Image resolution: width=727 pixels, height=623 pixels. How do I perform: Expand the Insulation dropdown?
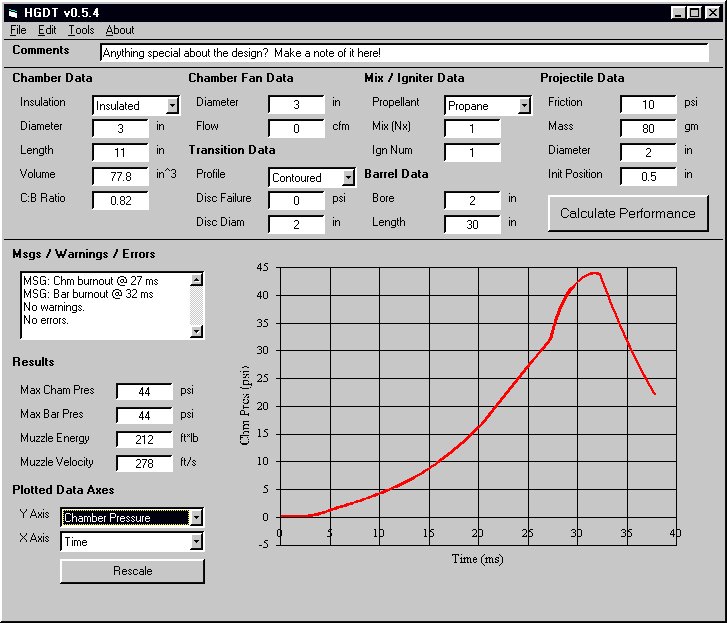[x=172, y=105]
